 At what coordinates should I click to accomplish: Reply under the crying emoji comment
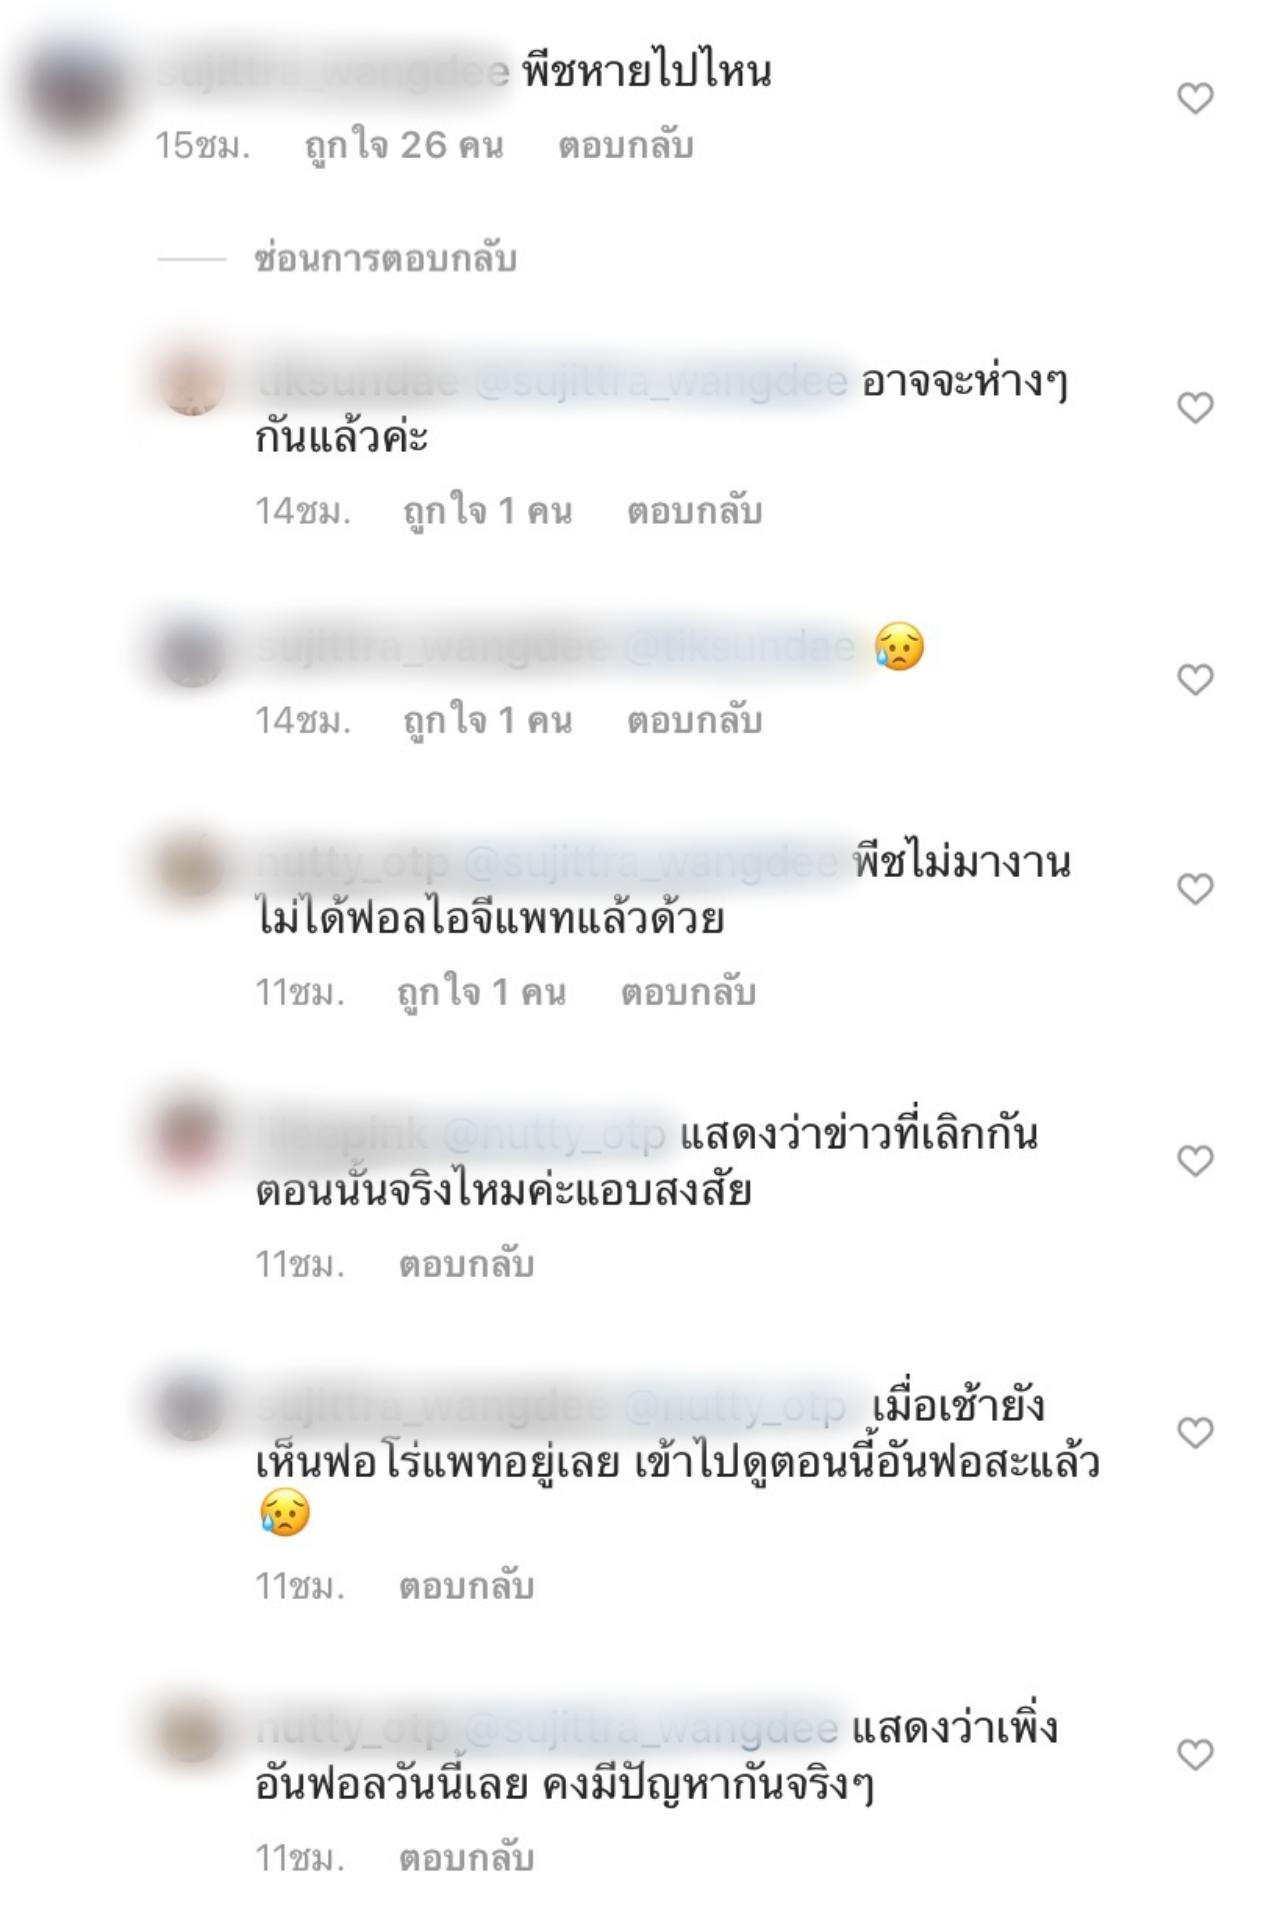[694, 720]
